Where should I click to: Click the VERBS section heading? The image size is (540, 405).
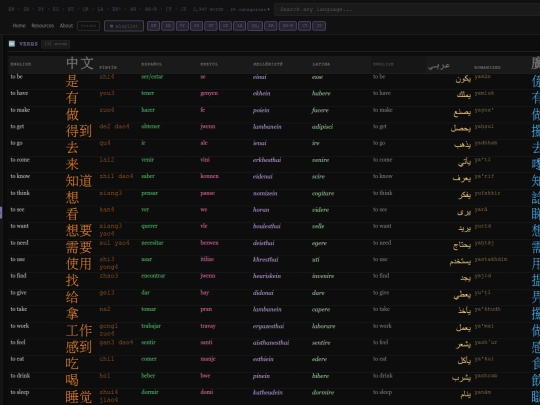(28, 44)
